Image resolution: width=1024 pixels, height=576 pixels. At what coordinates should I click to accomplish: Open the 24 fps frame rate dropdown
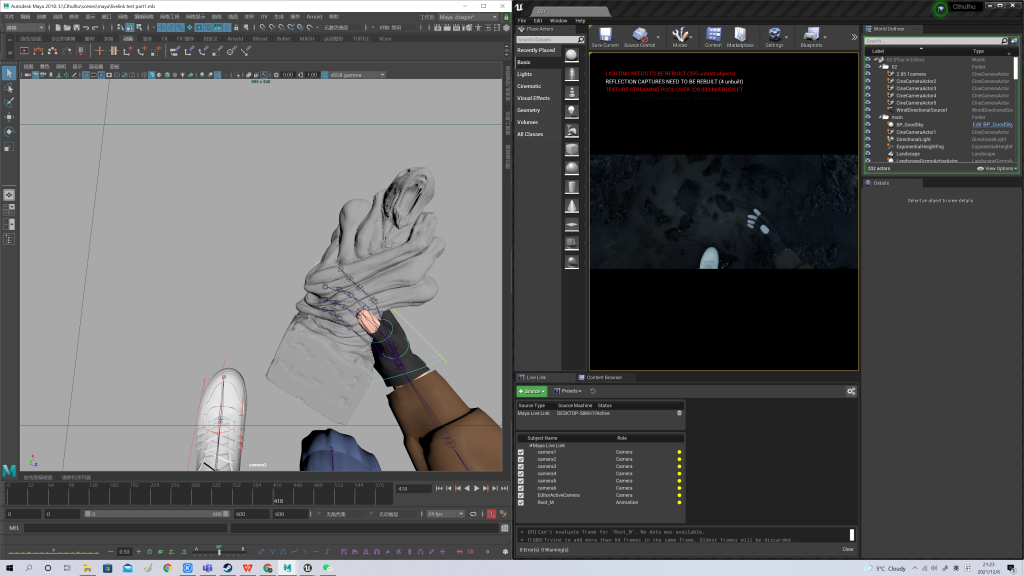pos(445,514)
